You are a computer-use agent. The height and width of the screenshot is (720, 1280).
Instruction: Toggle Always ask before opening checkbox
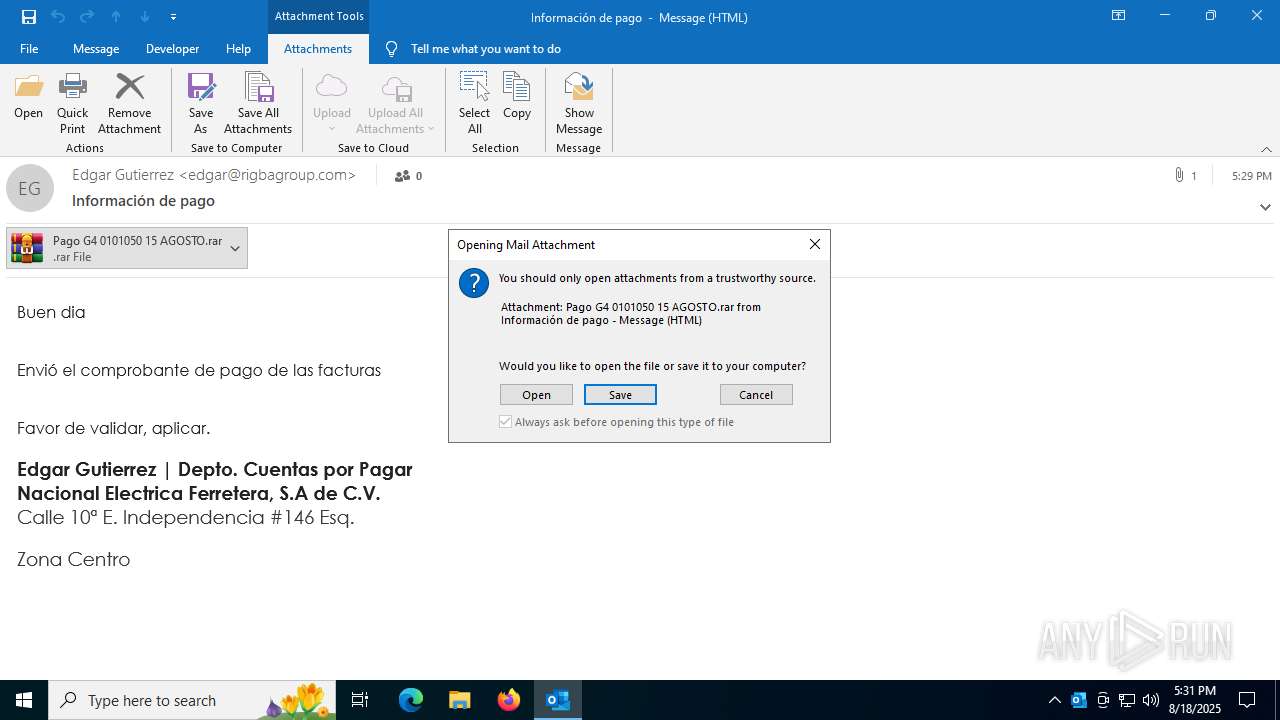click(505, 422)
